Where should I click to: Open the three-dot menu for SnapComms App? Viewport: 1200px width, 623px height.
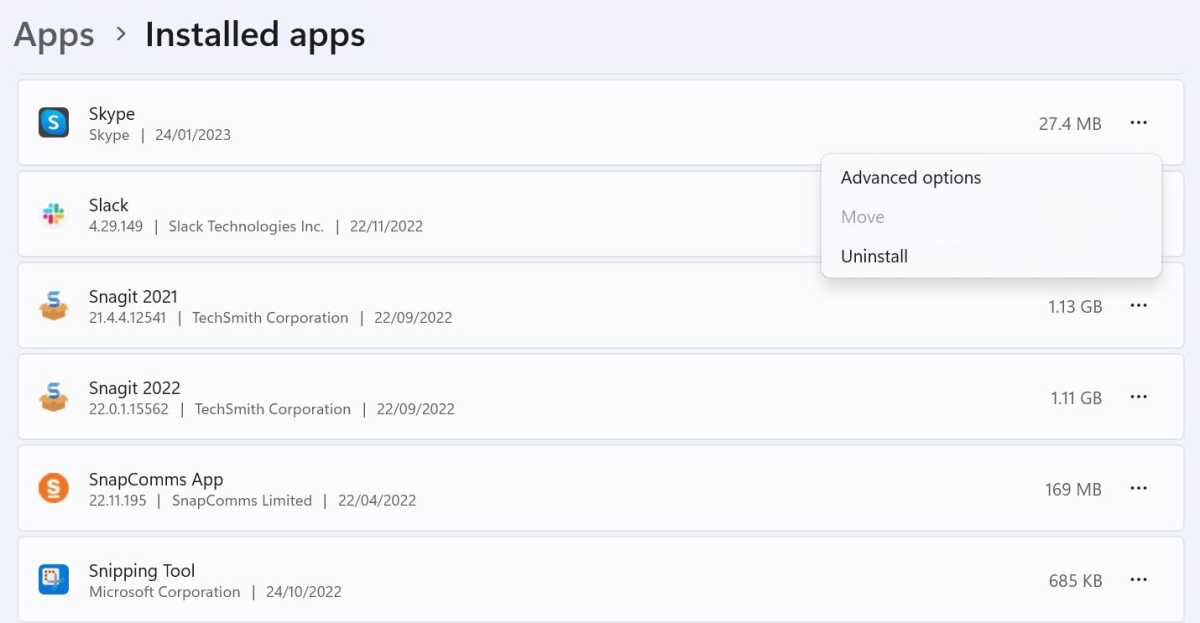(x=1138, y=488)
